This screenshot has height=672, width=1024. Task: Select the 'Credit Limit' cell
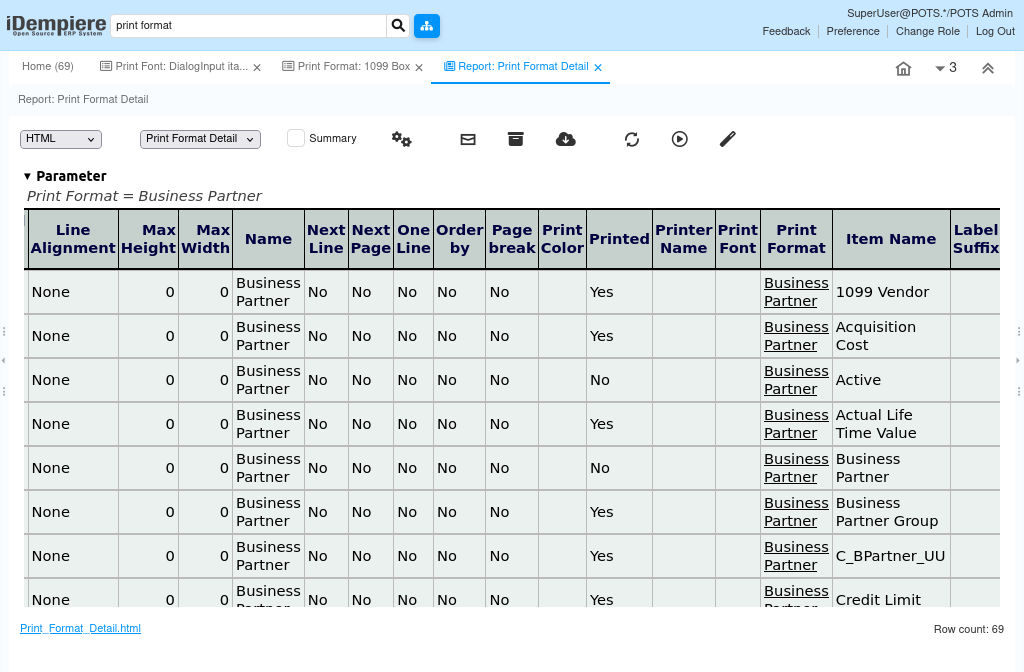891,593
